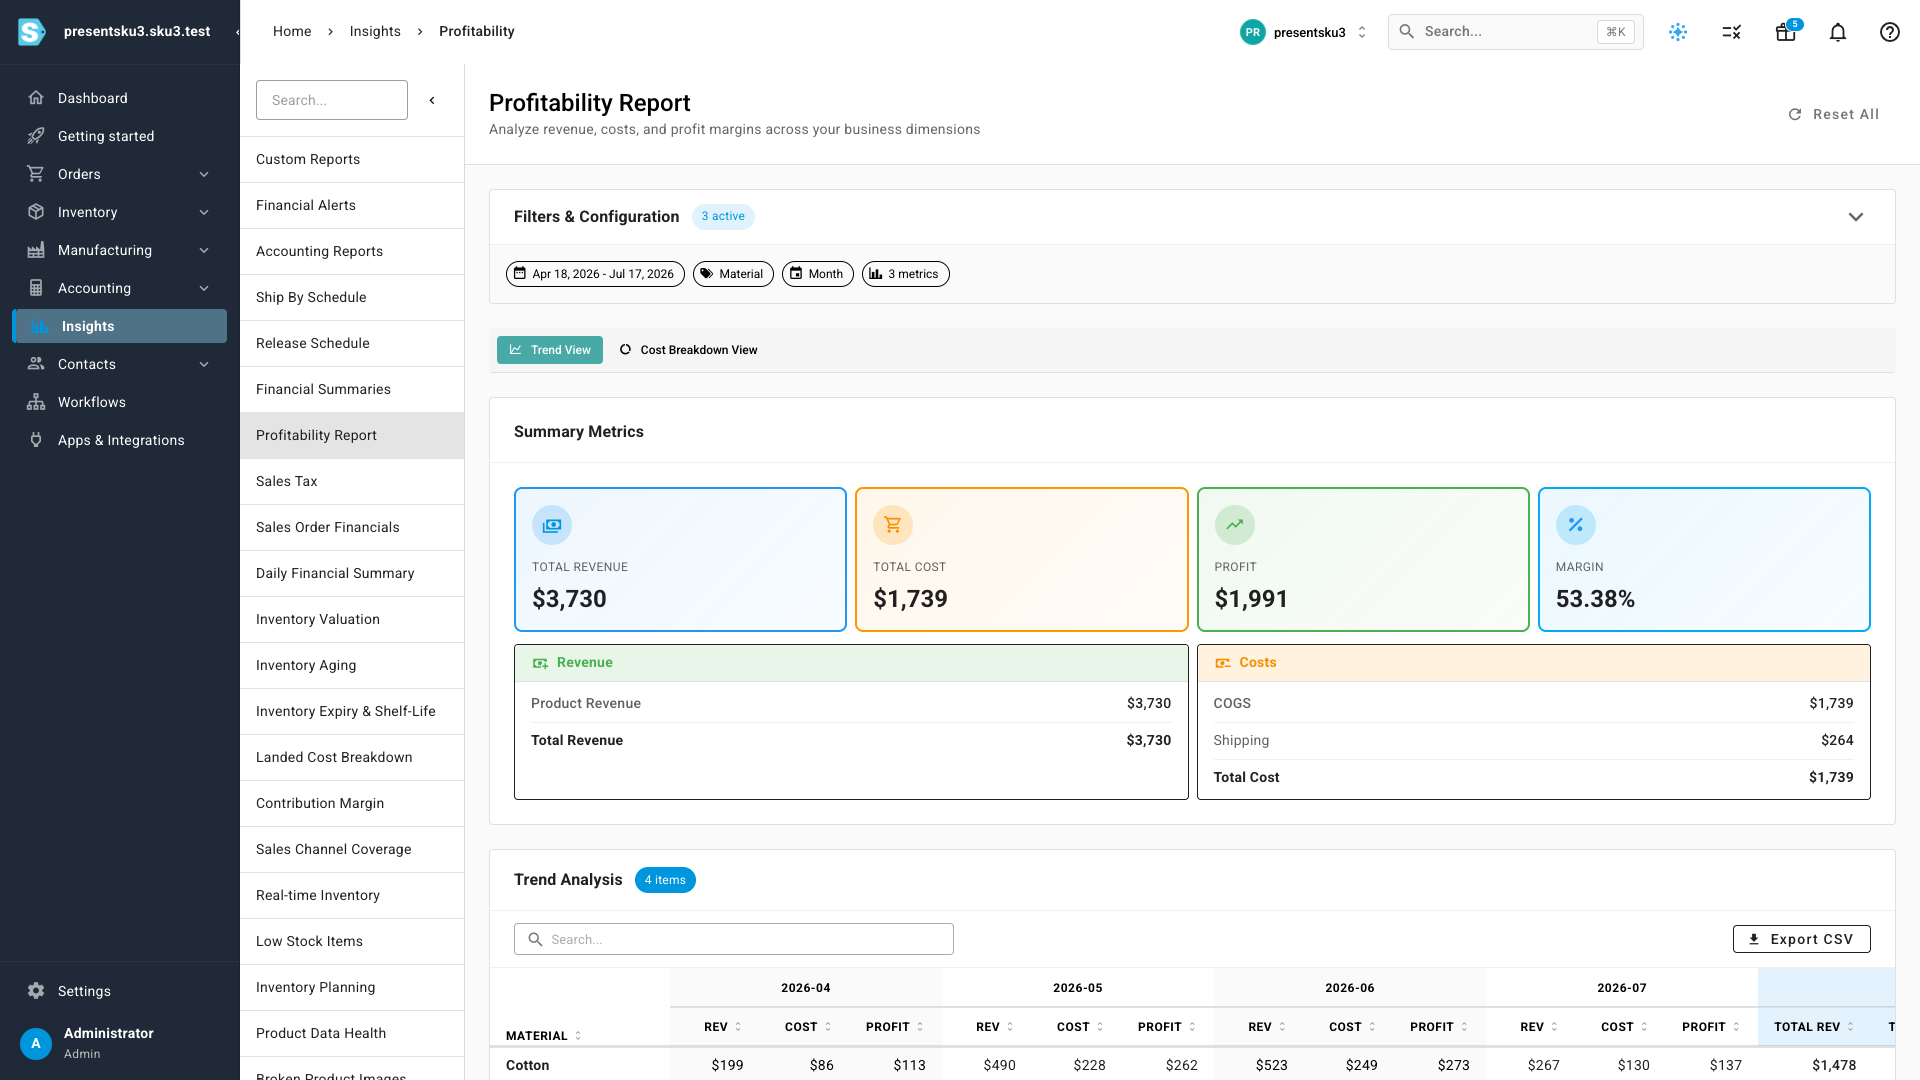Open Contribution Margin report

pyautogui.click(x=352, y=803)
